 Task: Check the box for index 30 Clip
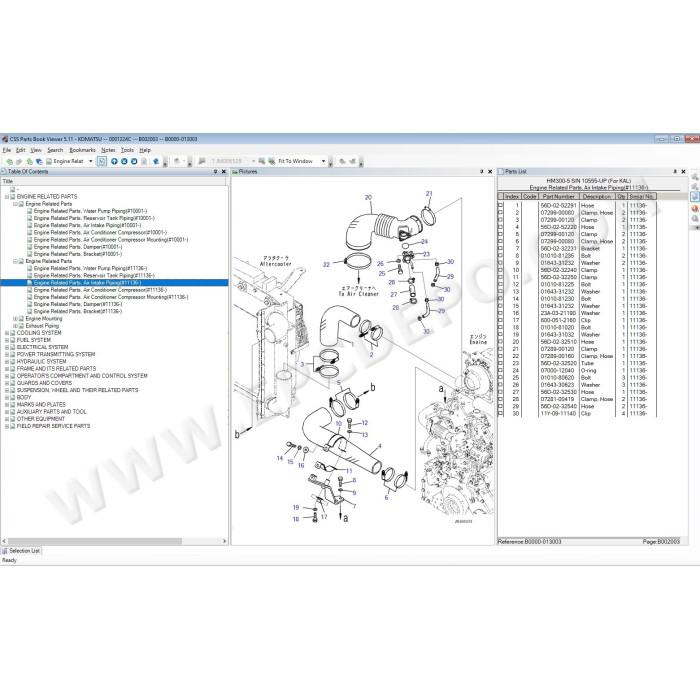(x=500, y=414)
